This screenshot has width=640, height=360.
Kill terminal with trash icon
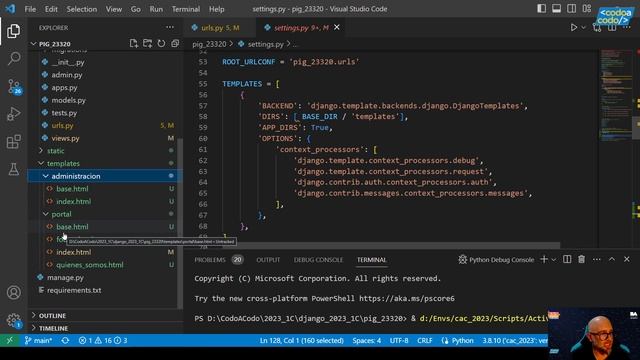click(x=581, y=259)
